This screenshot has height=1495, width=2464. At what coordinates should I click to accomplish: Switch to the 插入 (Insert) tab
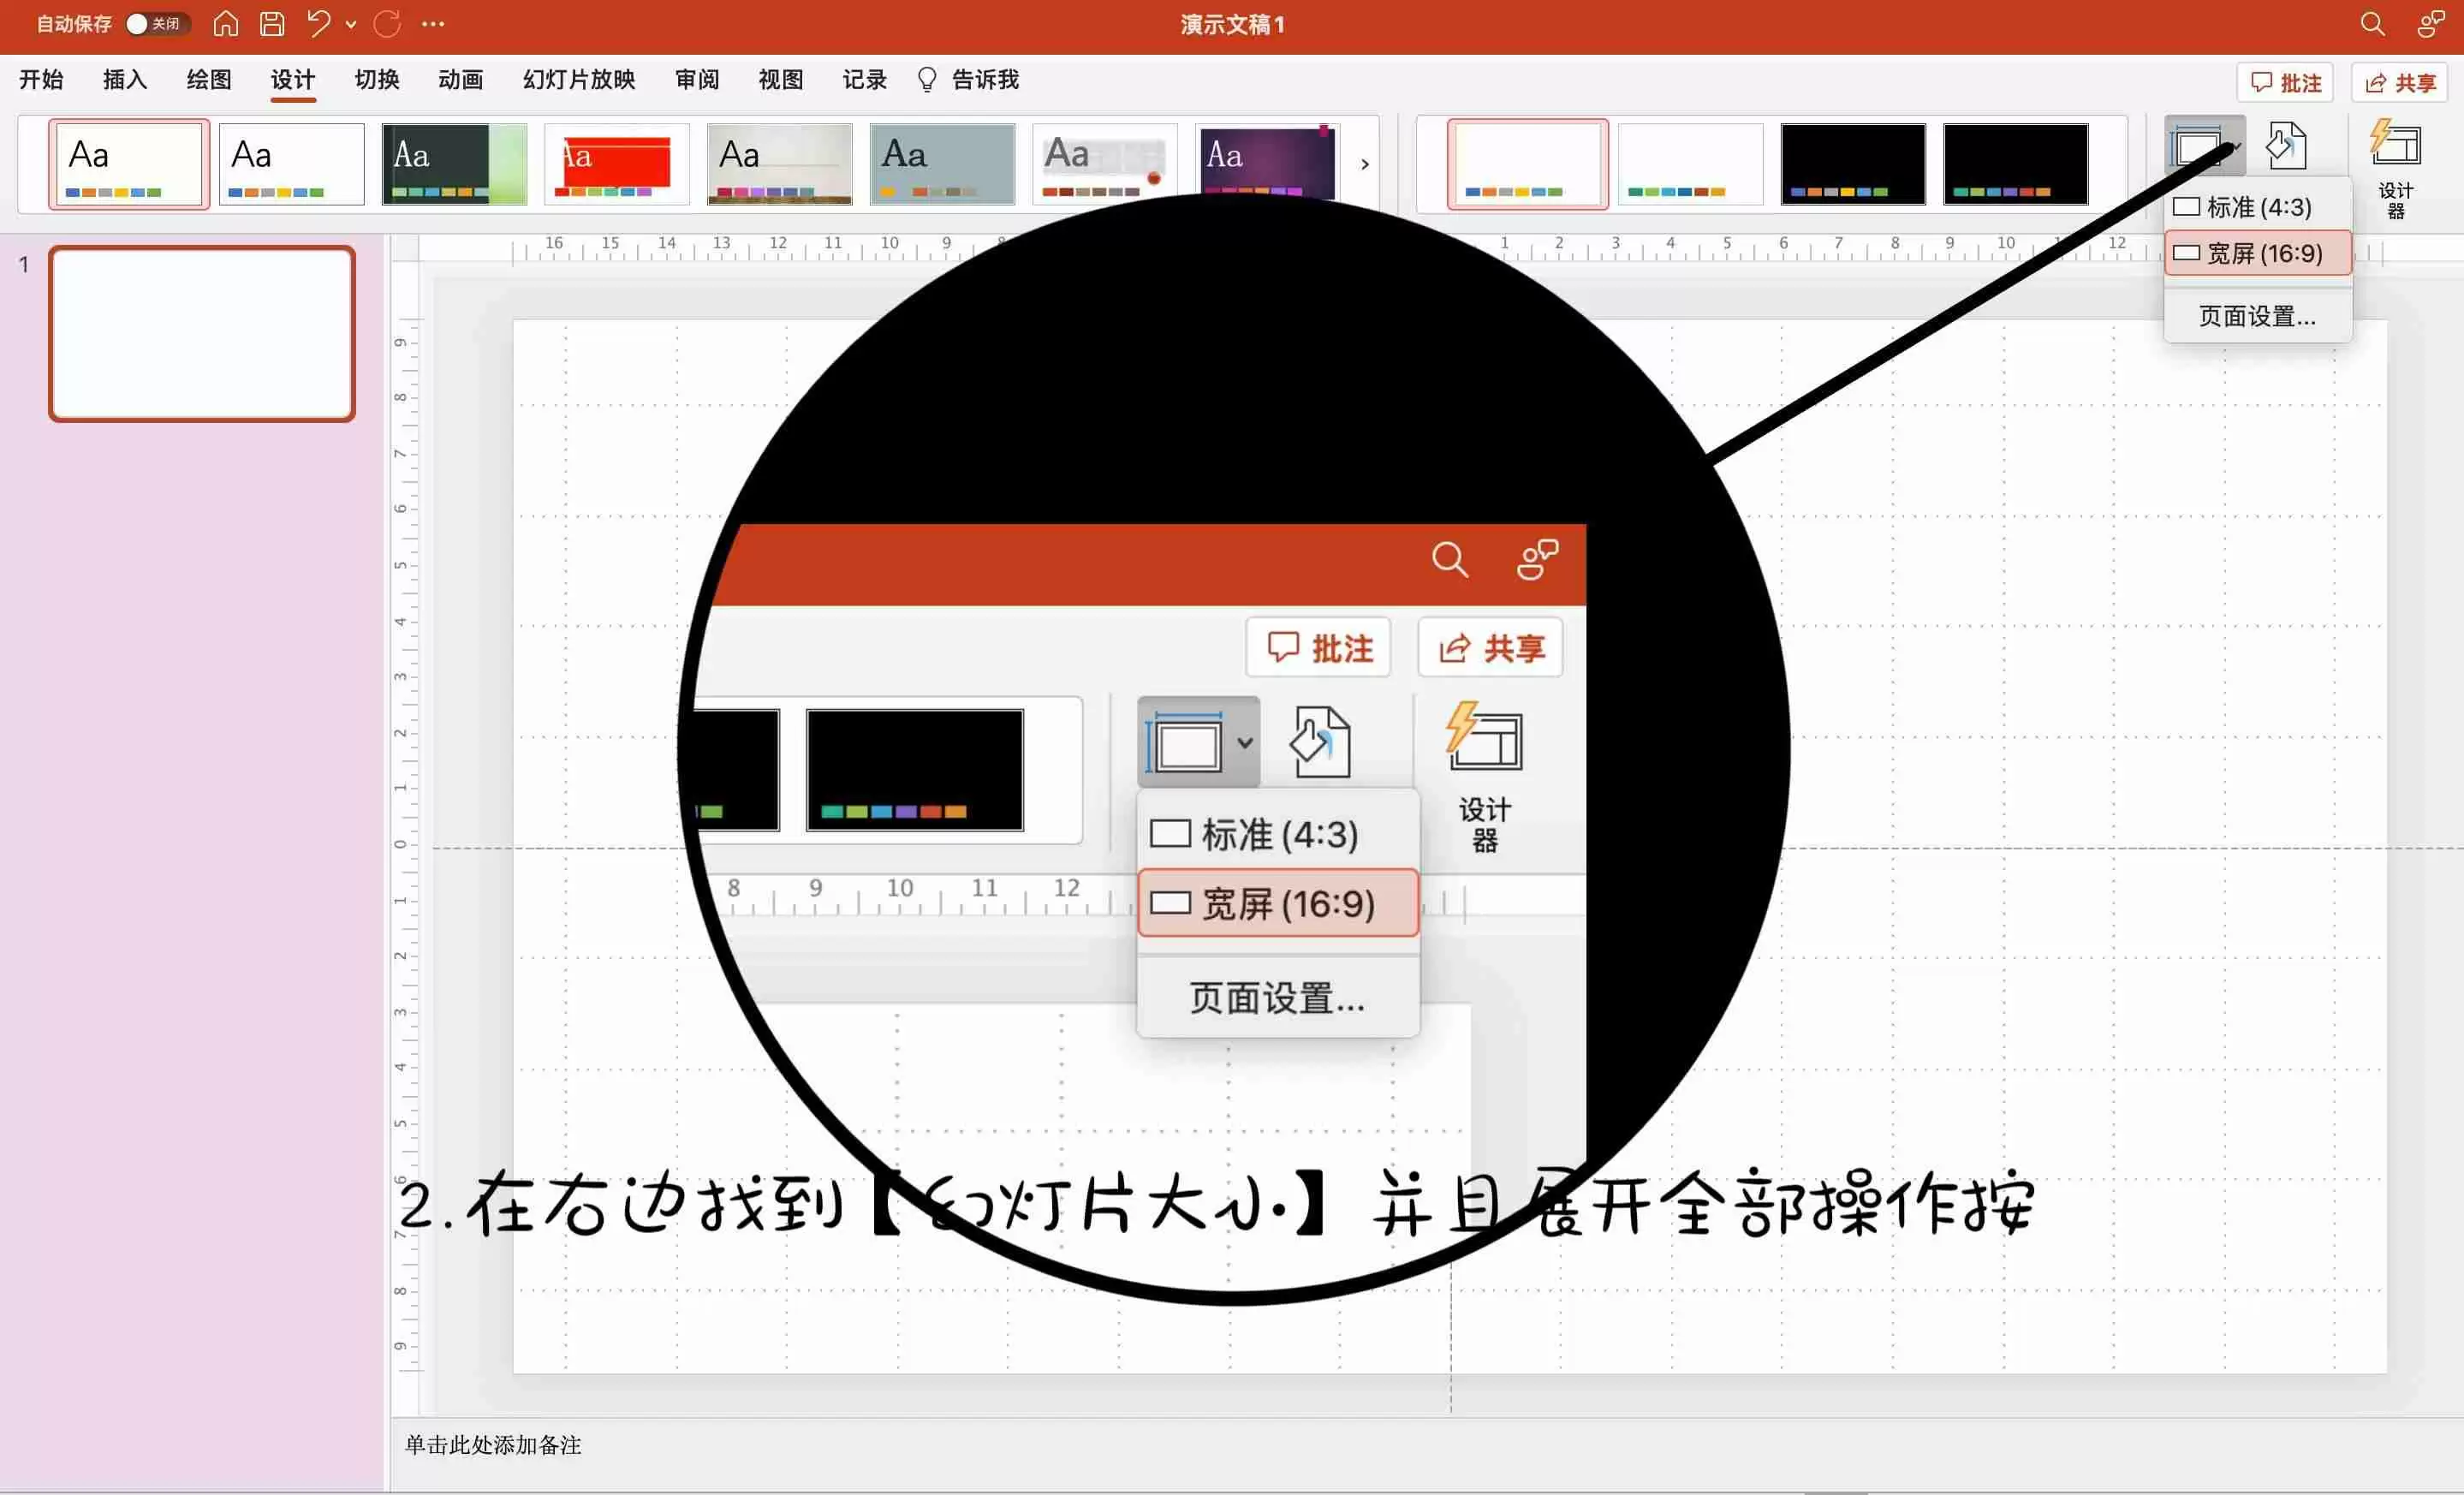click(125, 80)
